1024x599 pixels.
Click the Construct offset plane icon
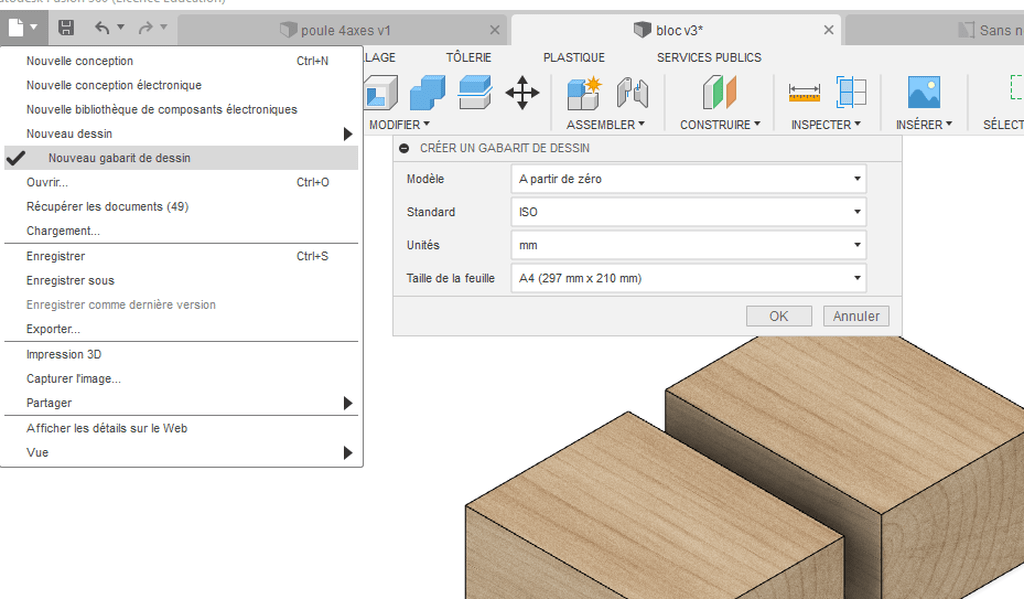pos(719,92)
